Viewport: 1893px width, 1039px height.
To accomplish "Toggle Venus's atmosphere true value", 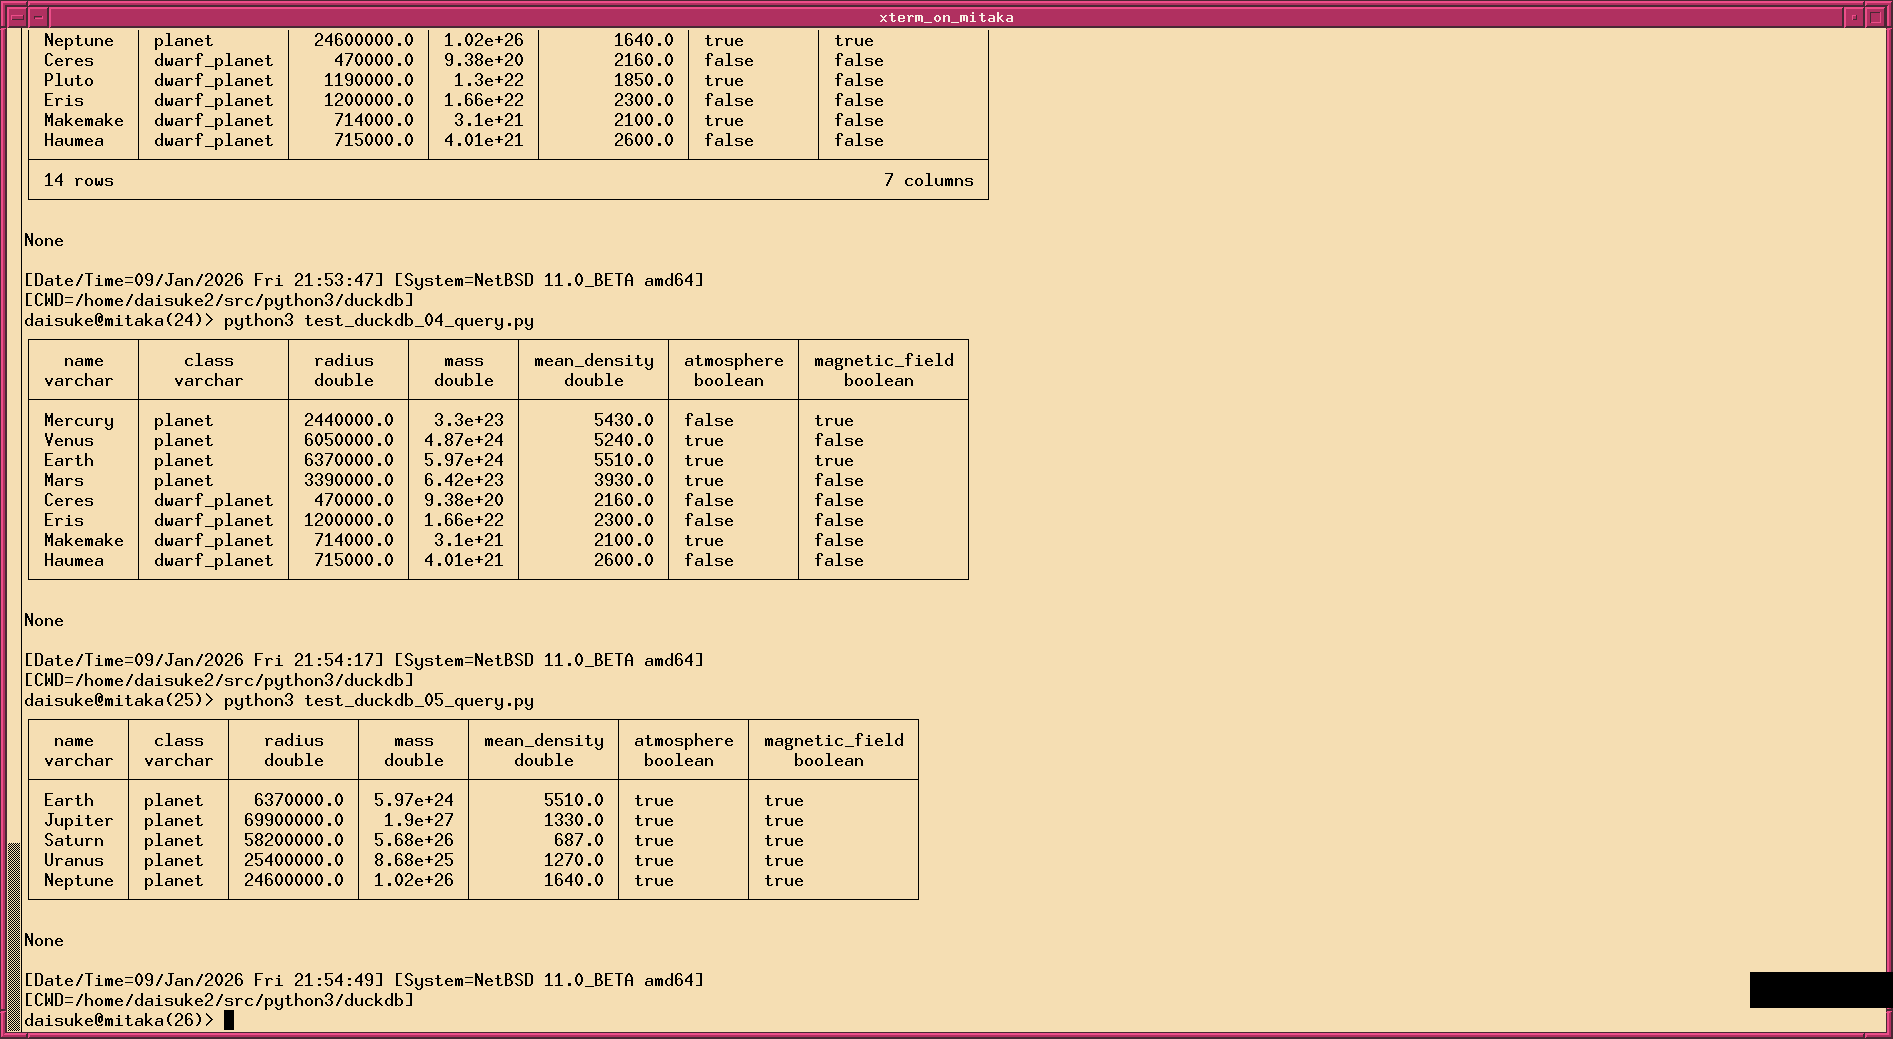I will click(x=705, y=440).
